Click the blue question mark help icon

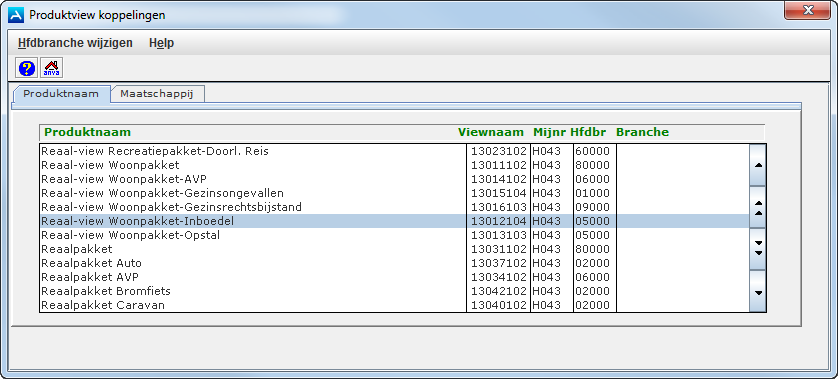point(27,68)
